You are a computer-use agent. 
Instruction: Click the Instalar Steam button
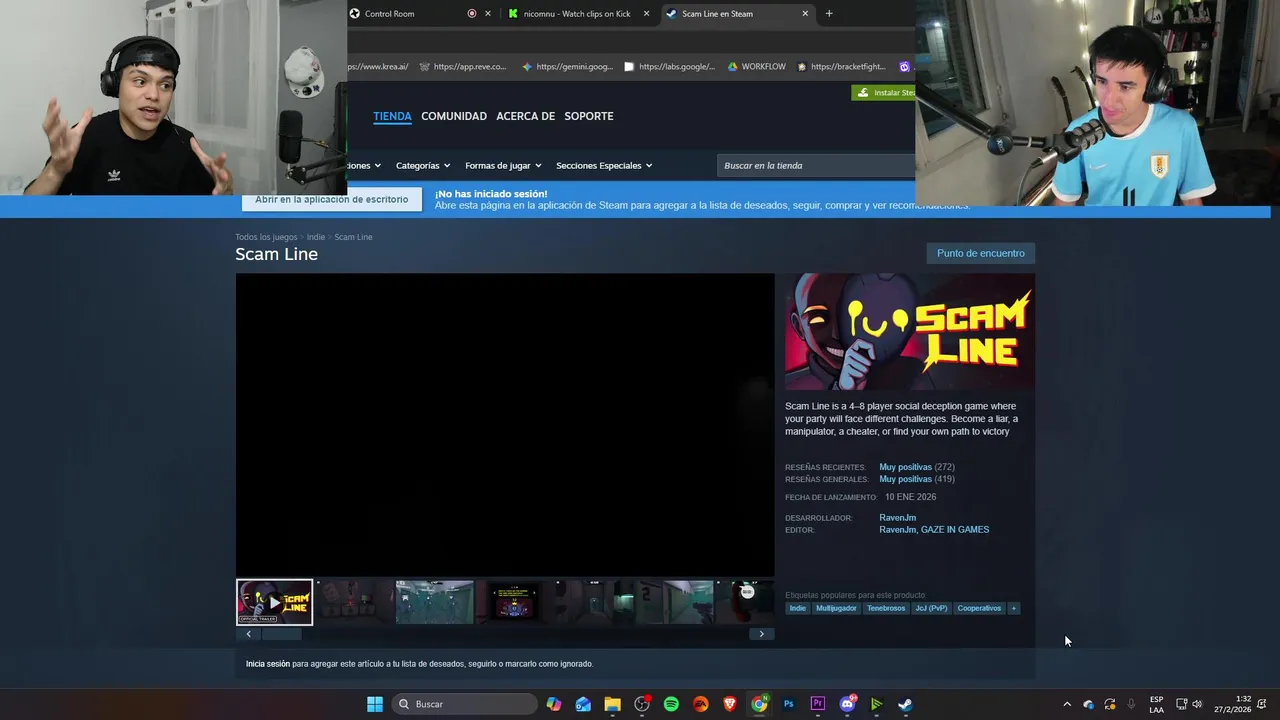[884, 93]
